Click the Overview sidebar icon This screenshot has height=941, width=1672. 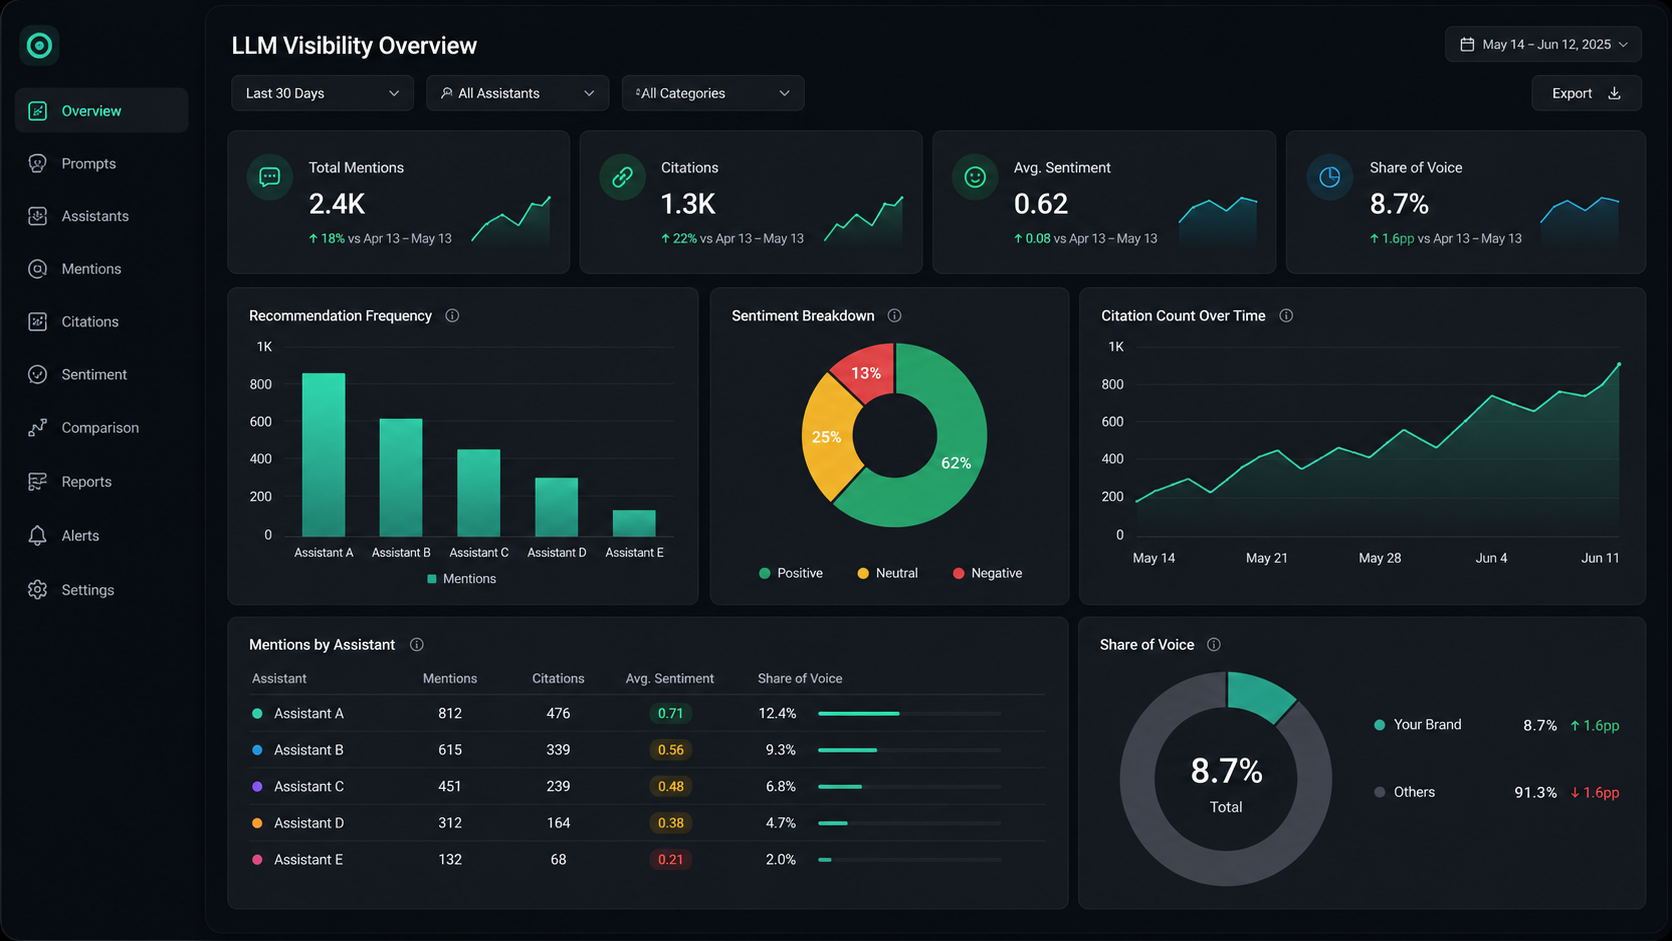coord(38,111)
